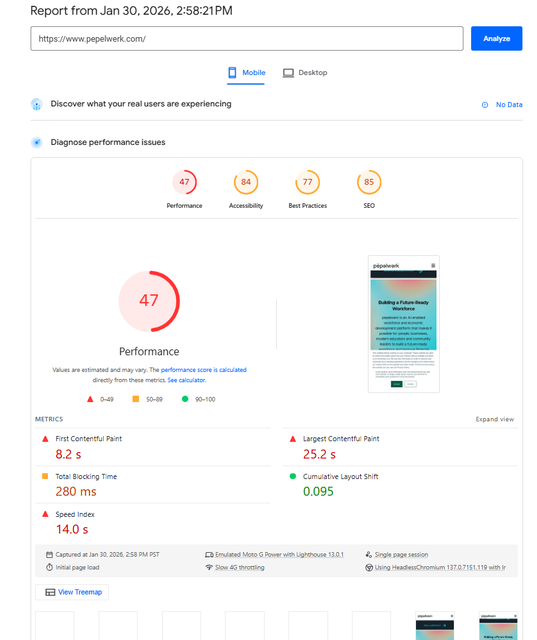537x640 pixels.
Task: Click the 280 ms metric value
Action: tap(76, 491)
